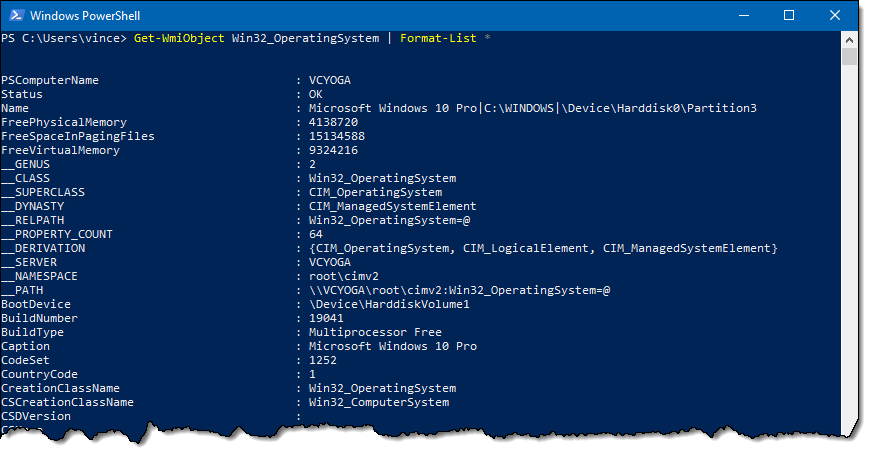This screenshot has height=460, width=869.
Task: Click the Format-List cmdlet in the command
Action: tap(438, 38)
